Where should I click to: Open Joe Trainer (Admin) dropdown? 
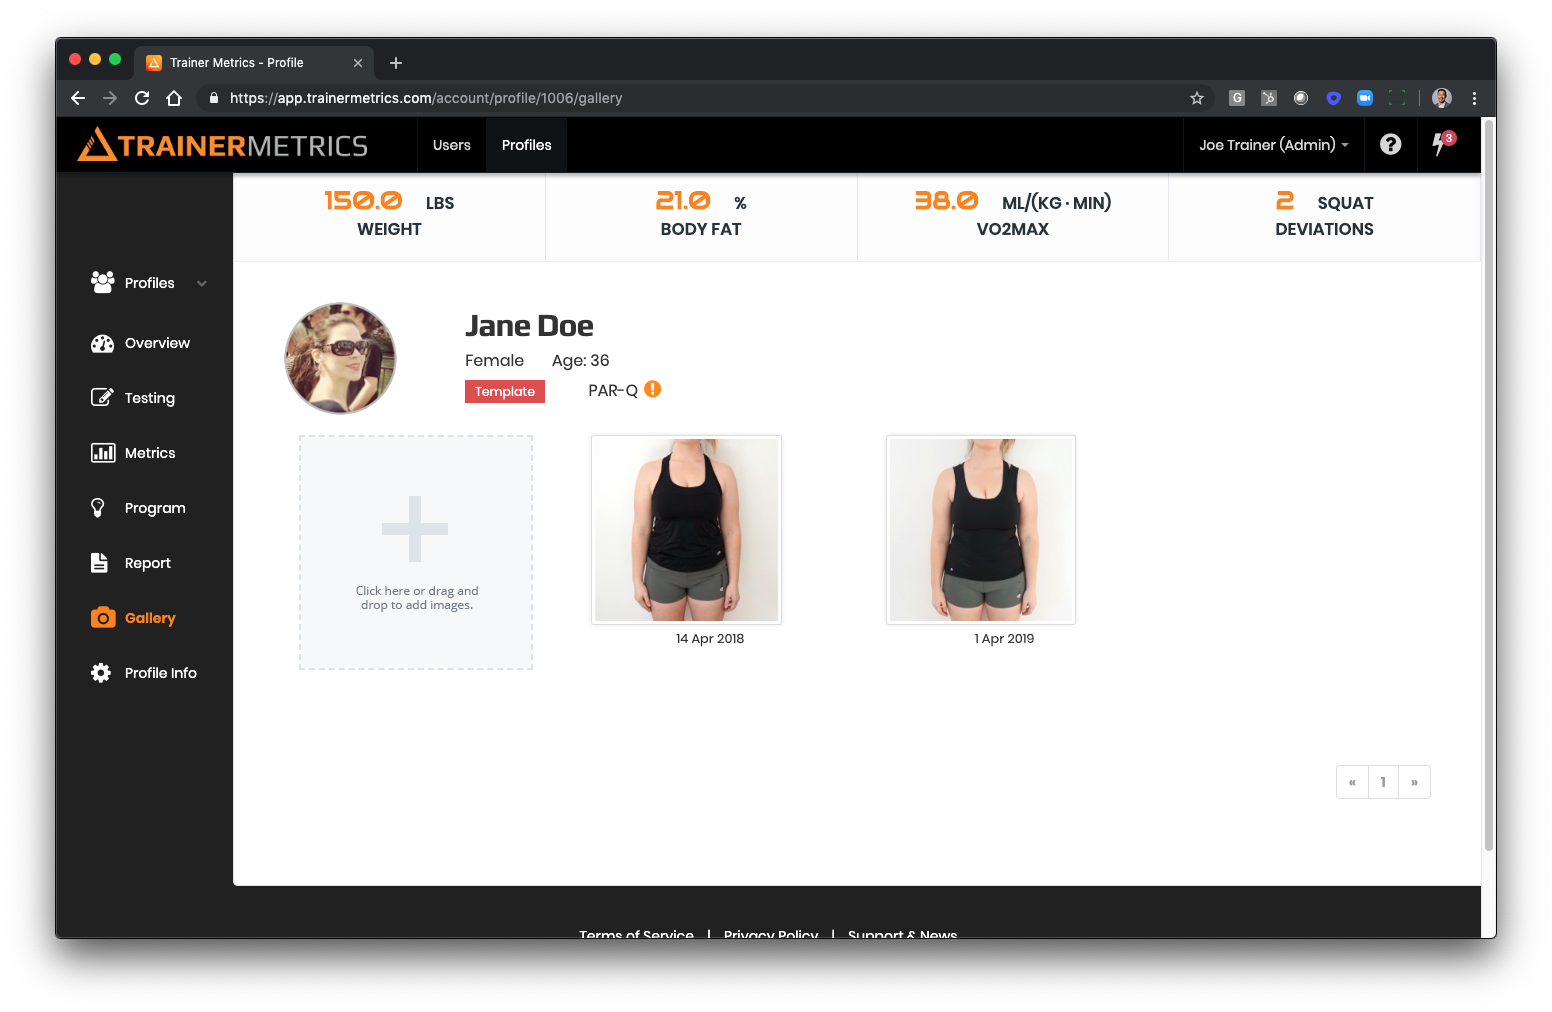point(1274,145)
